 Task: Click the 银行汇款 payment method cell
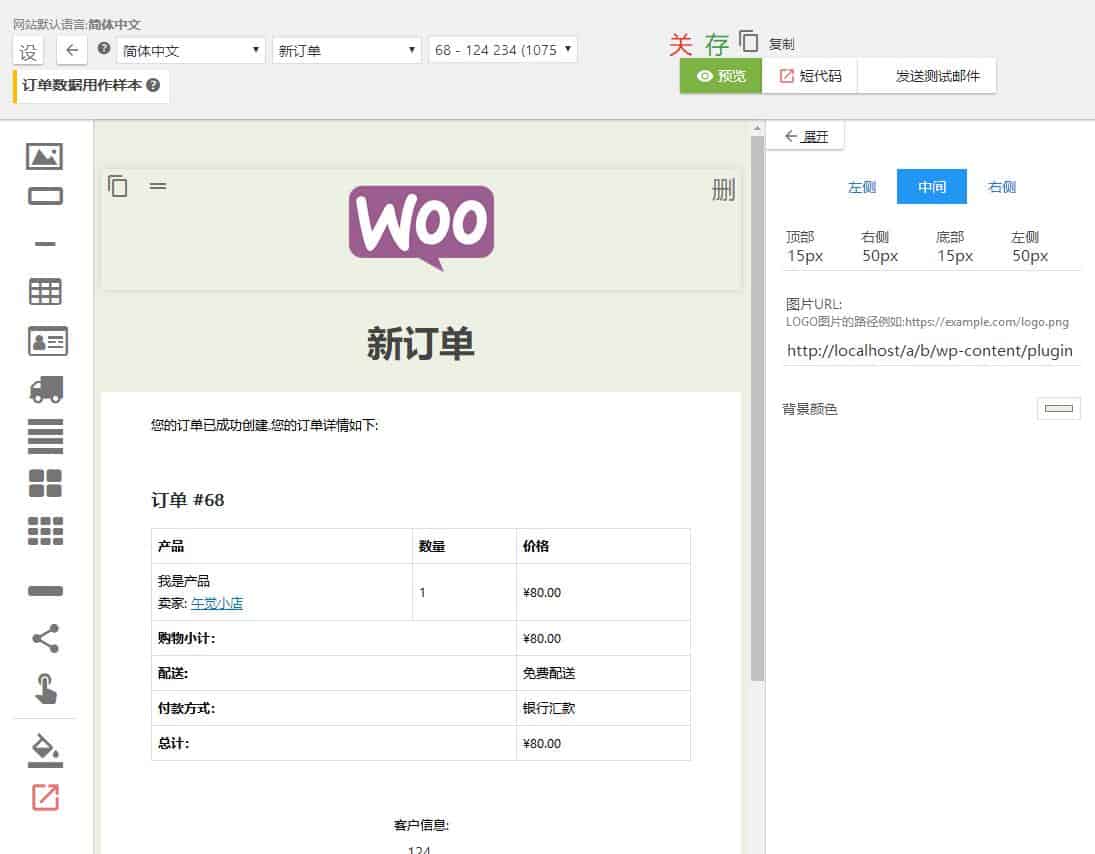(549, 708)
